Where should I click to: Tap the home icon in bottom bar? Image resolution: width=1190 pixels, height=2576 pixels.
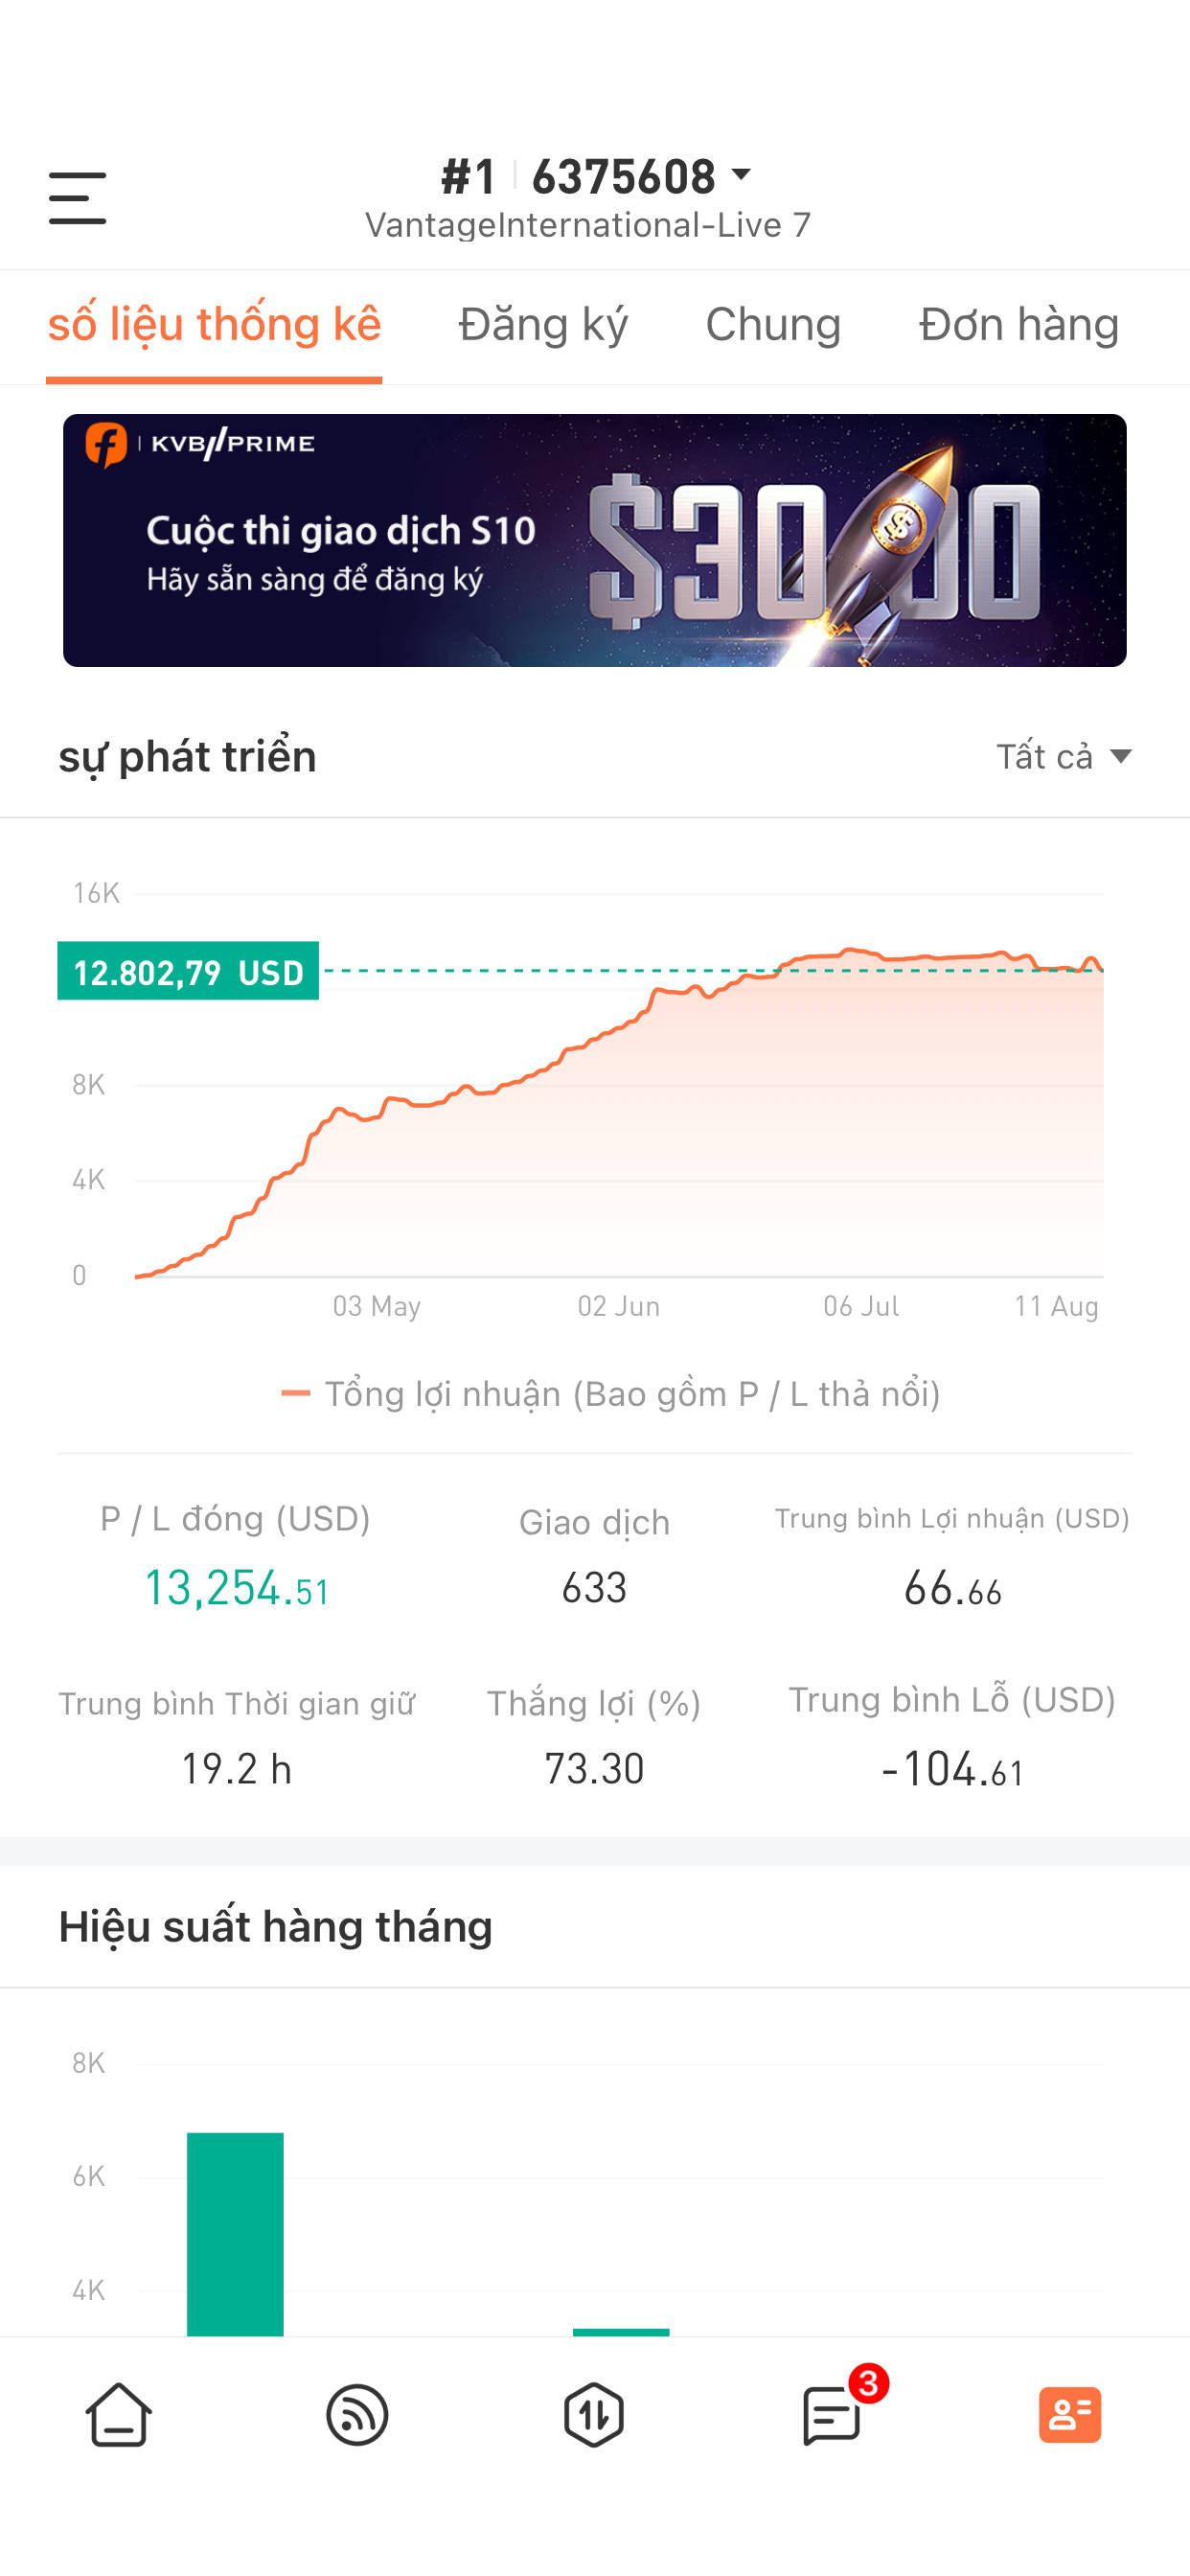(119, 2415)
